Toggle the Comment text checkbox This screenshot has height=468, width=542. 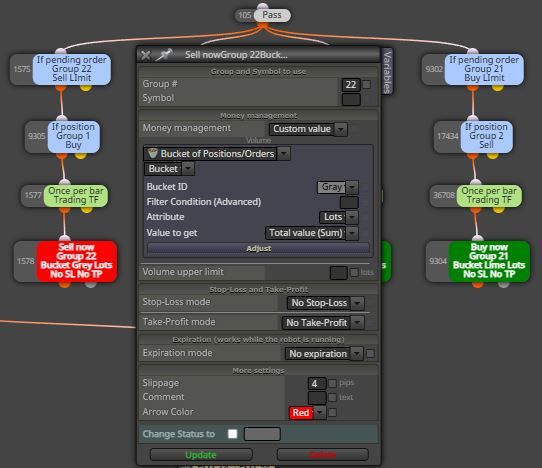coord(332,397)
